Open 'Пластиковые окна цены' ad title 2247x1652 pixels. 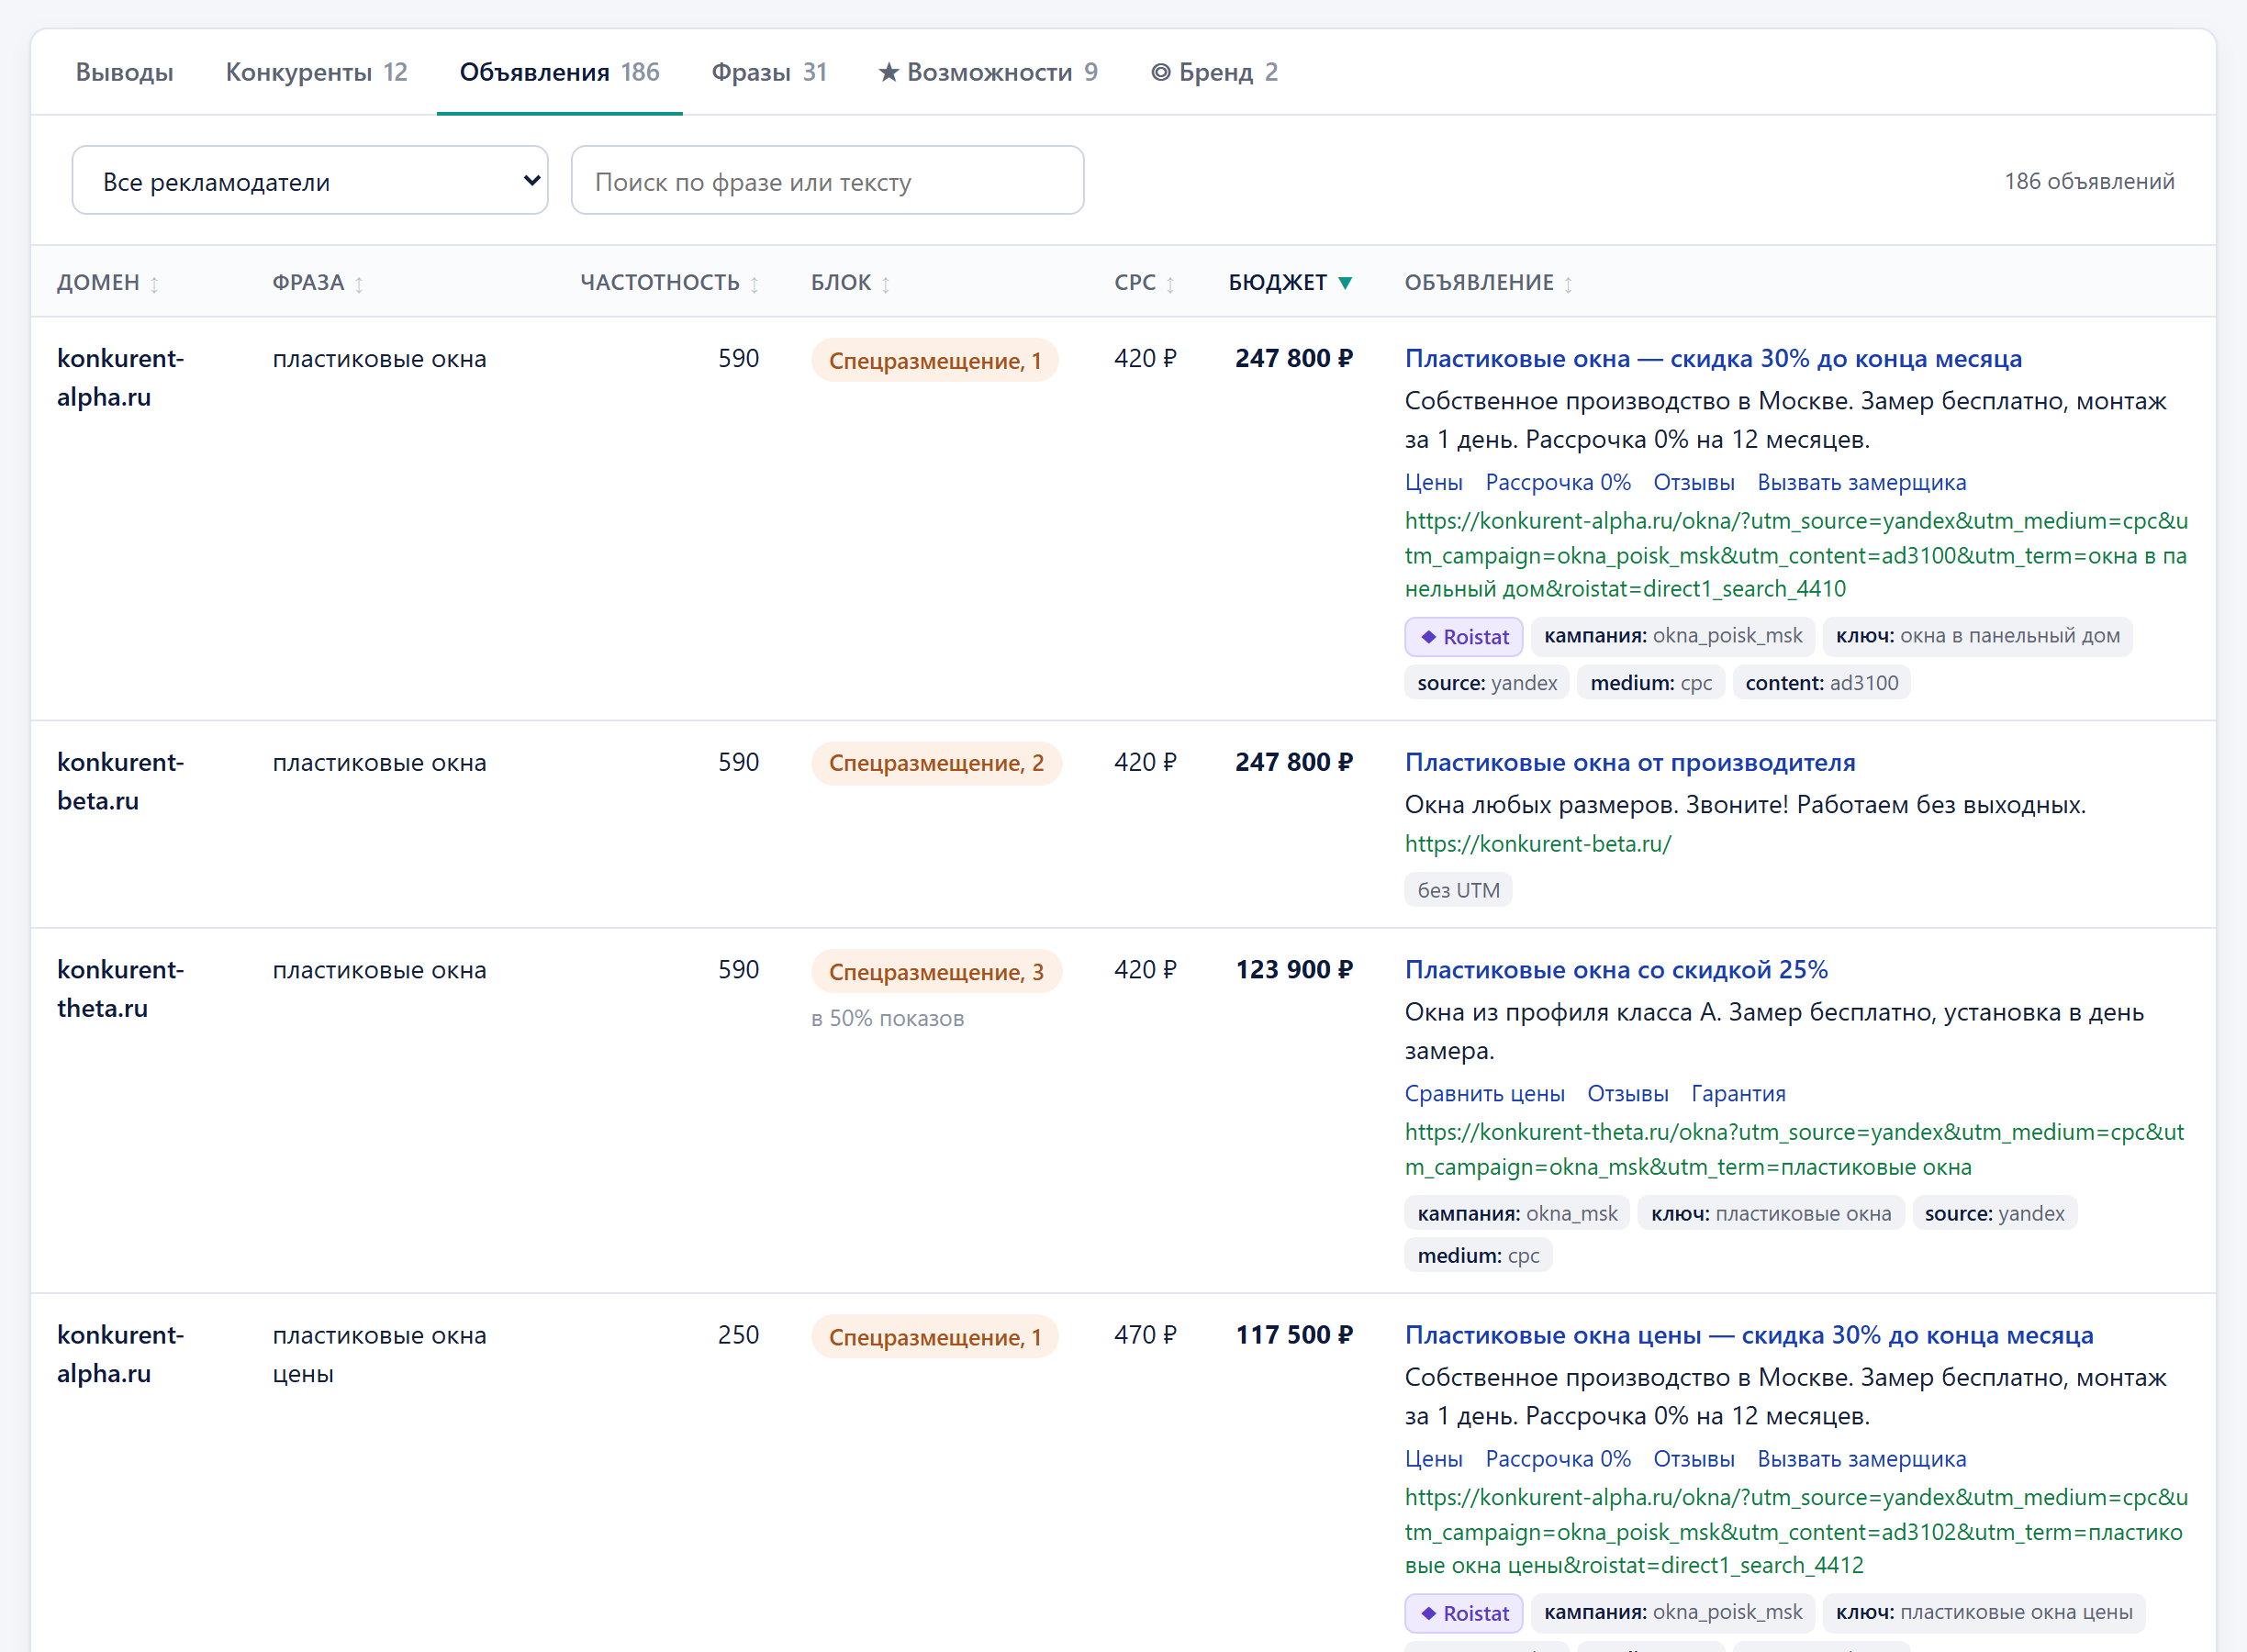click(1749, 1334)
